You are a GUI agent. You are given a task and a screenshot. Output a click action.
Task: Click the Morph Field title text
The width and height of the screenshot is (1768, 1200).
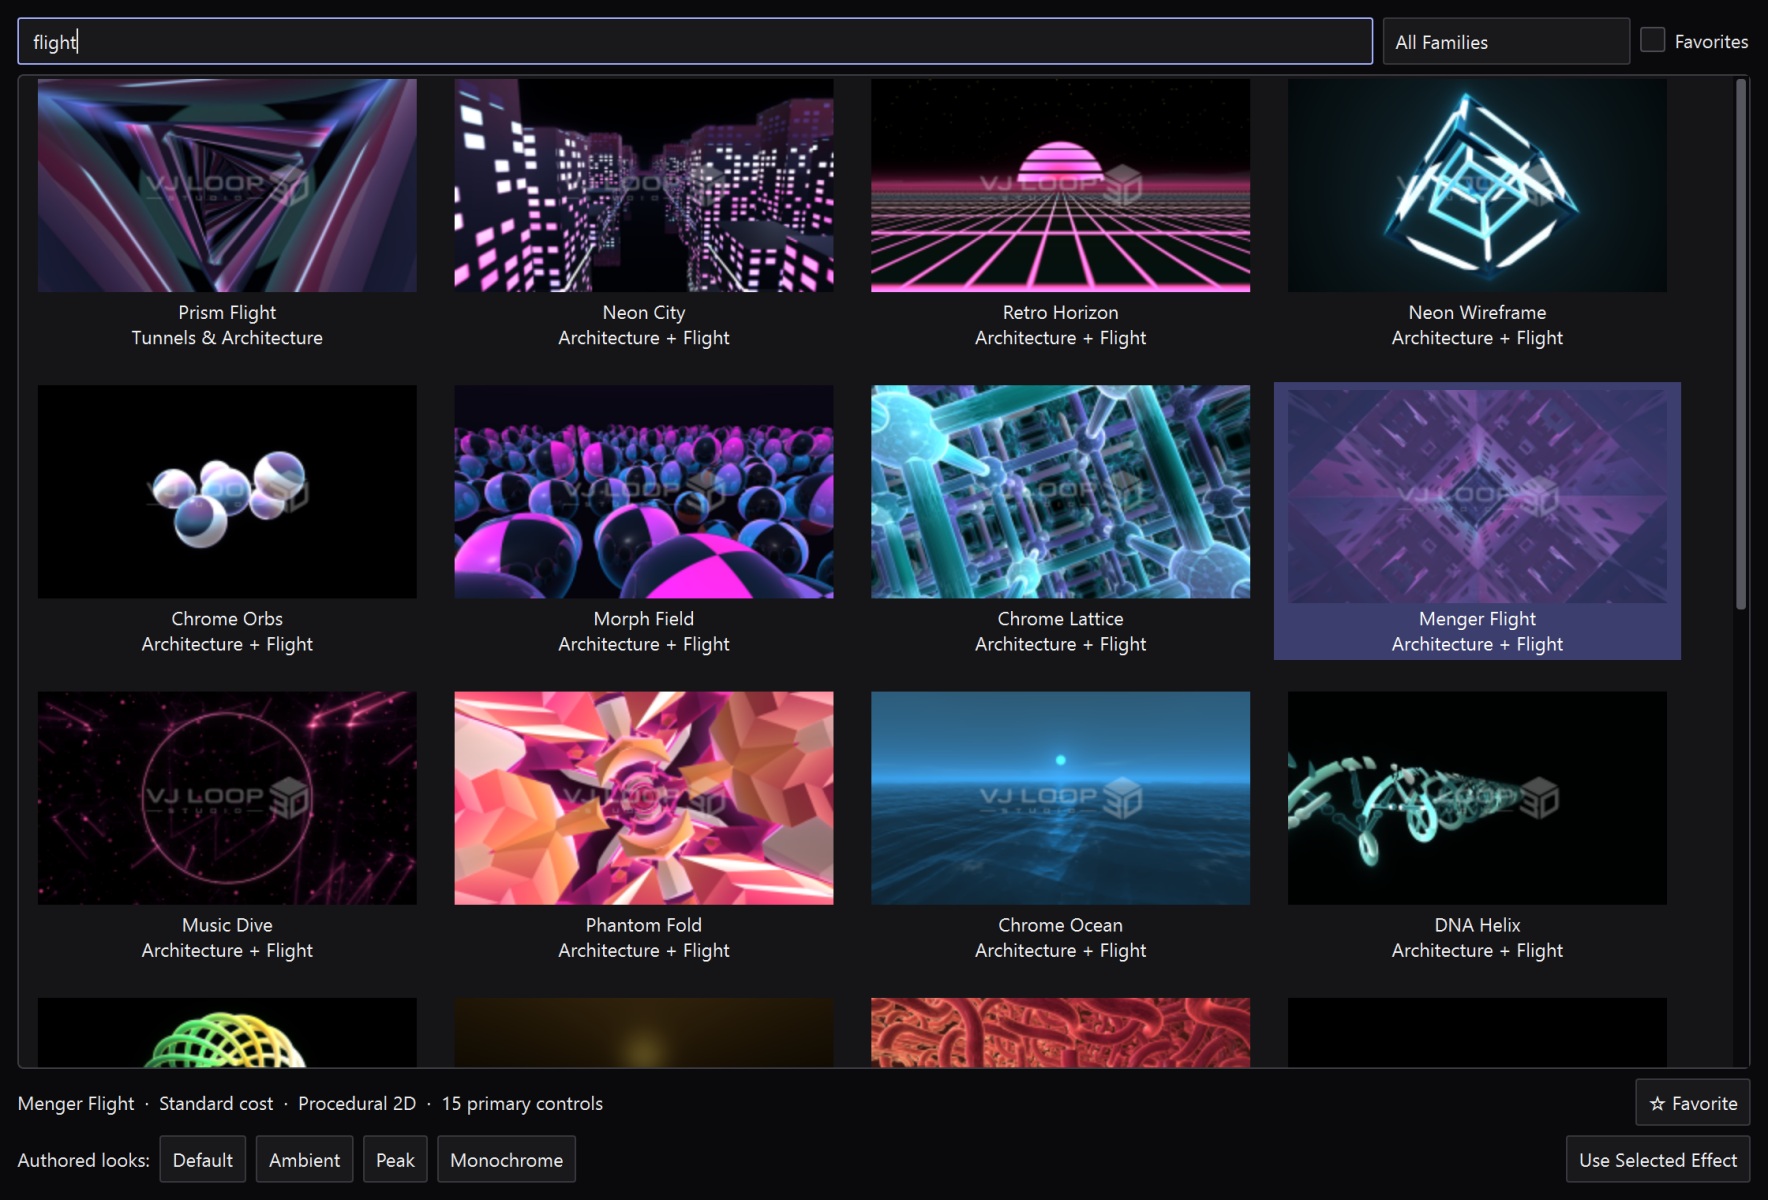[x=643, y=619]
